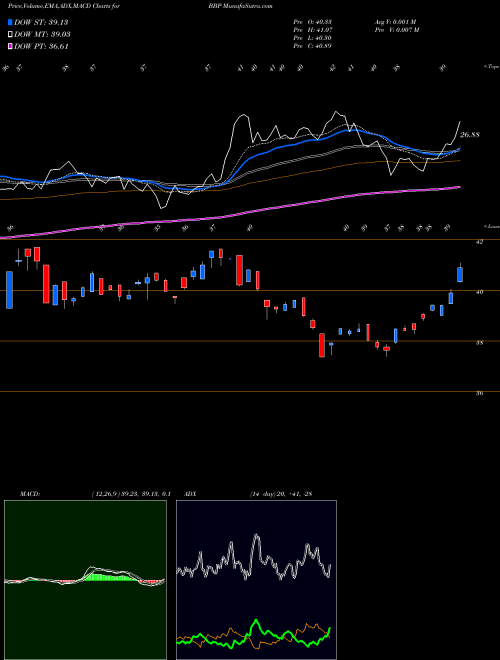Click the ADX '(14 day) 20, +41, -28' parameters

pos(281,494)
